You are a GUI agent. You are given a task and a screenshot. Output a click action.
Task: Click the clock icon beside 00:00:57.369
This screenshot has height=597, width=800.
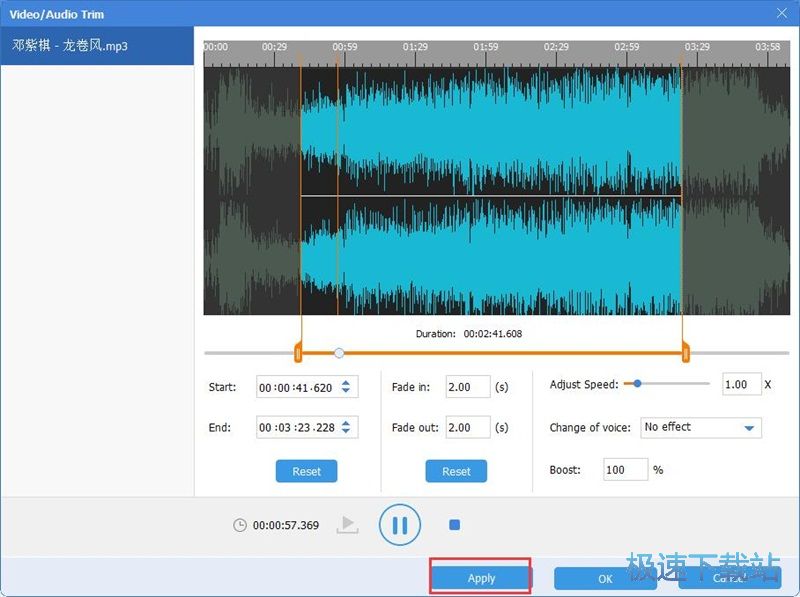click(239, 525)
